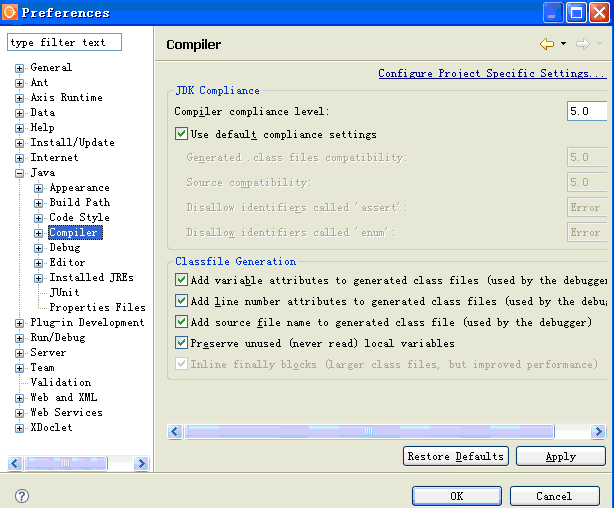This screenshot has width=614, height=510.
Task: Click compiler pane scroll left arrow
Action: tap(175, 432)
